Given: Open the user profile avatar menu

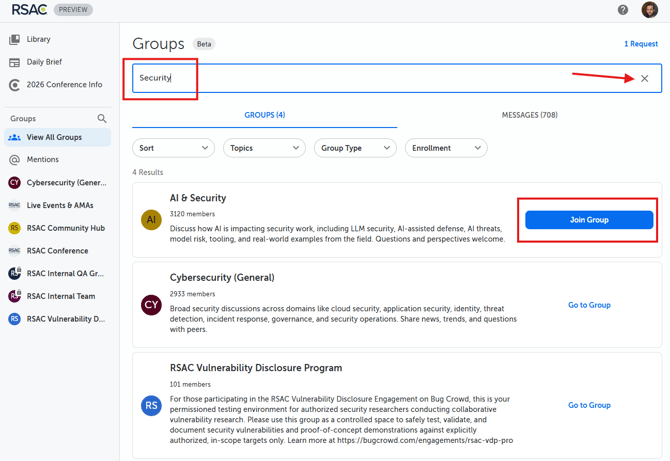Looking at the screenshot, I should tap(649, 10).
